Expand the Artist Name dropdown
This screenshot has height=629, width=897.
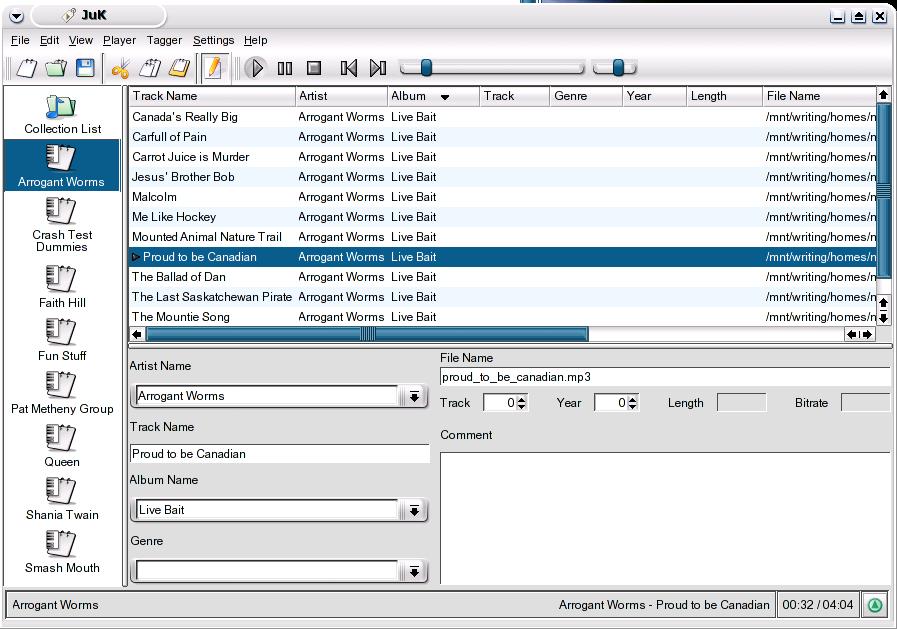(414, 397)
